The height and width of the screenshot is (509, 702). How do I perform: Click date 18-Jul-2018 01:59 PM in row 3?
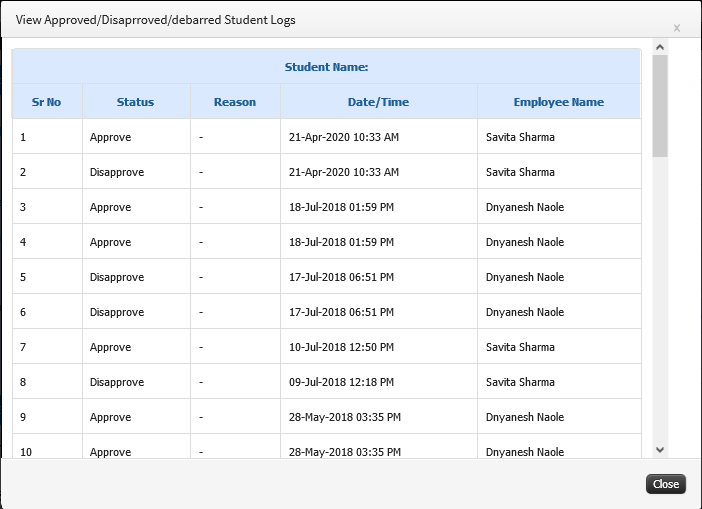click(x=341, y=207)
